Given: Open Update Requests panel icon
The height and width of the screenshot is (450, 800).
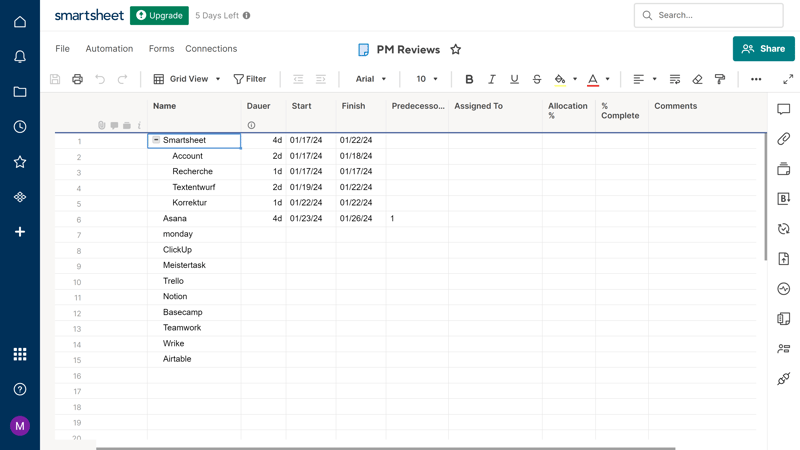Looking at the screenshot, I should (x=784, y=229).
